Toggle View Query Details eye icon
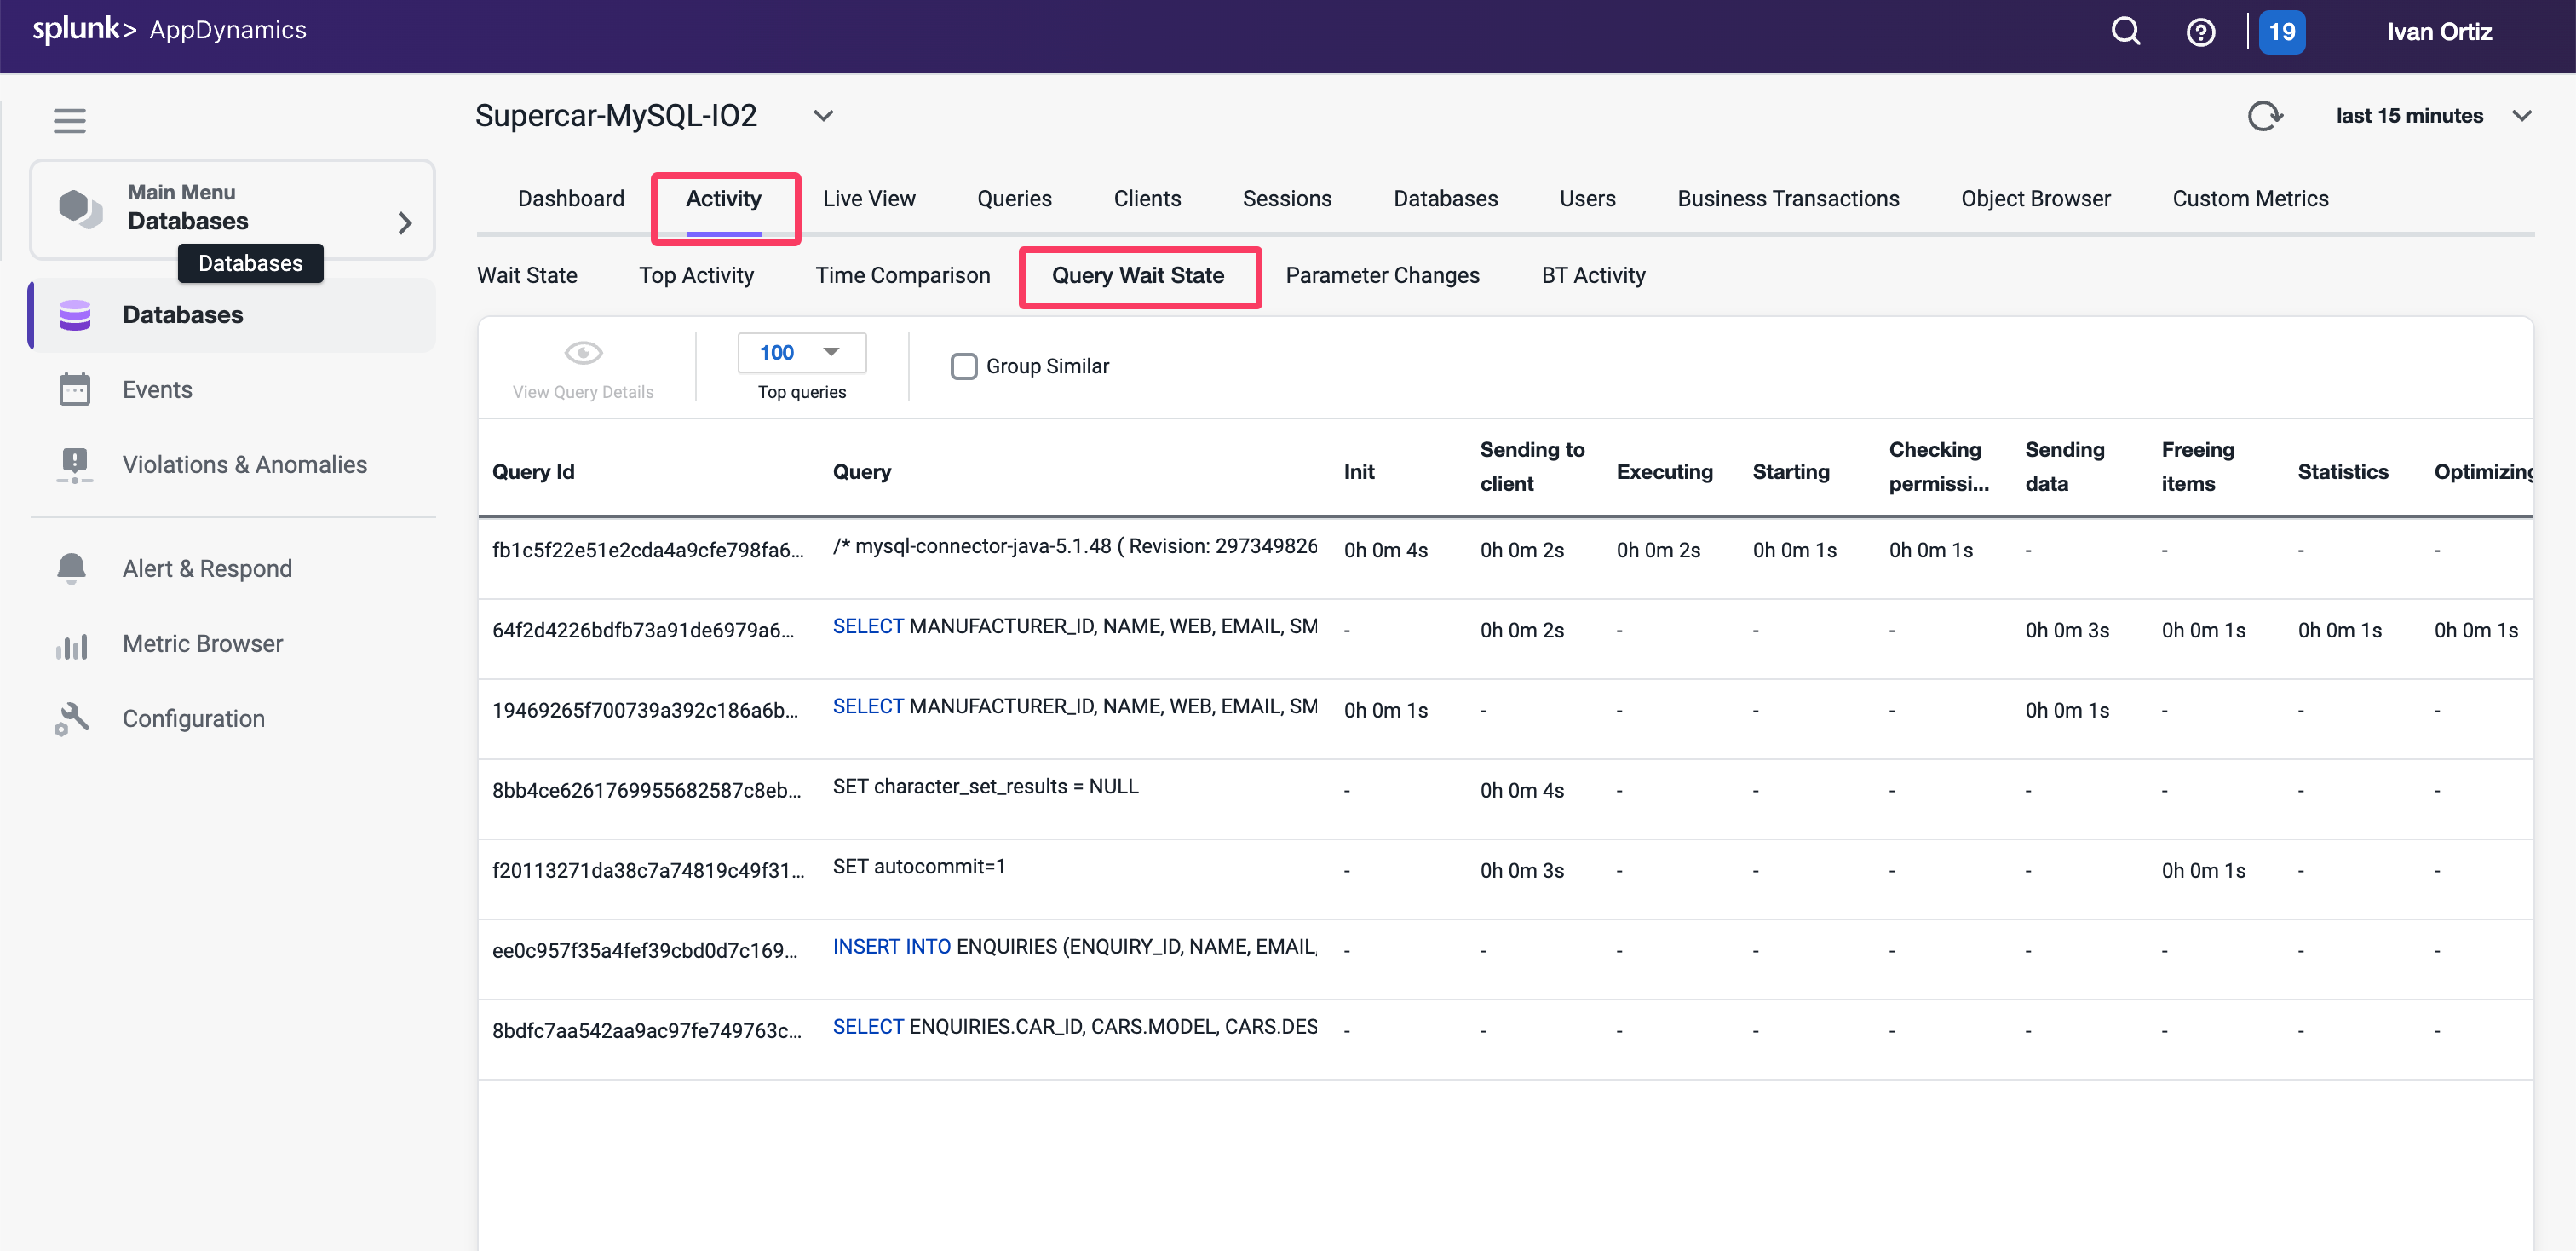The width and height of the screenshot is (2576, 1251). pyautogui.click(x=583, y=351)
